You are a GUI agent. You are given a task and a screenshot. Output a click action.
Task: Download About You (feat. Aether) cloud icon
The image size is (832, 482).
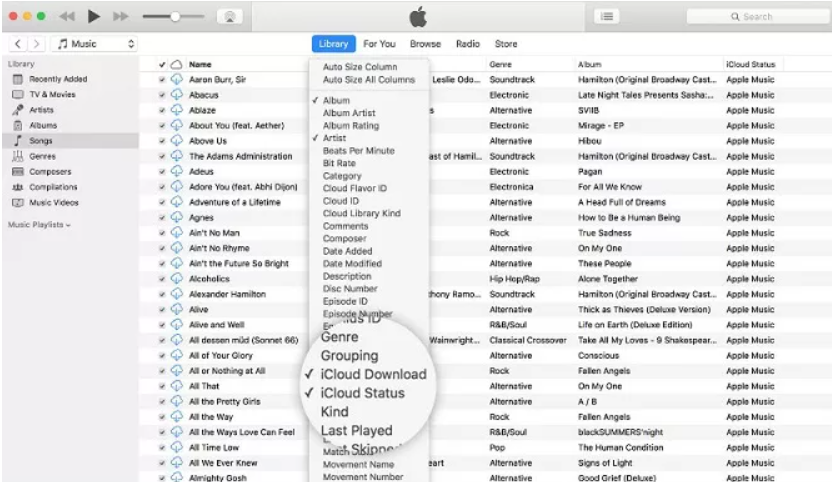(x=176, y=126)
